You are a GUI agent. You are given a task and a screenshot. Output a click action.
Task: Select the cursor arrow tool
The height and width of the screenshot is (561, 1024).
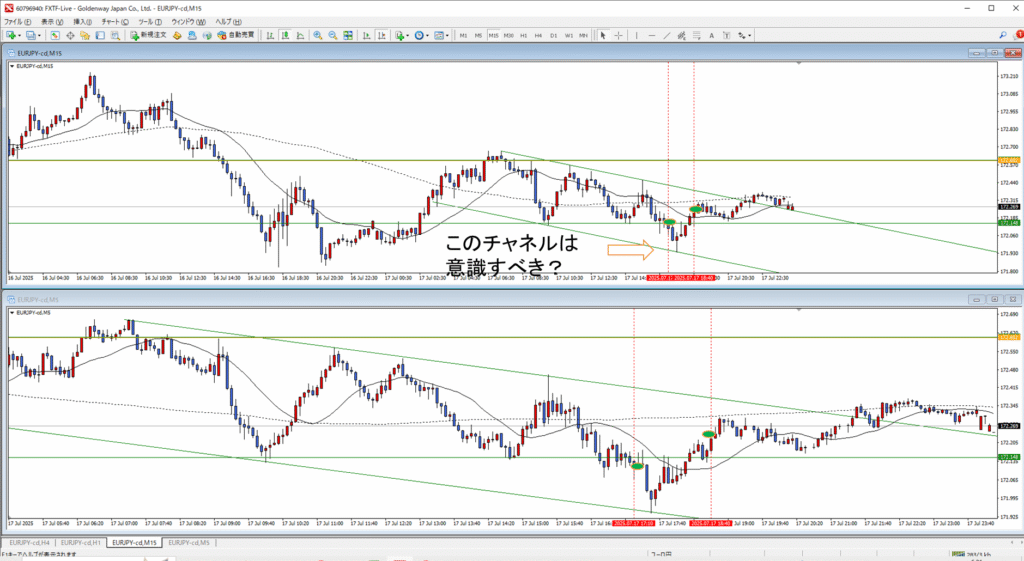pyautogui.click(x=603, y=35)
